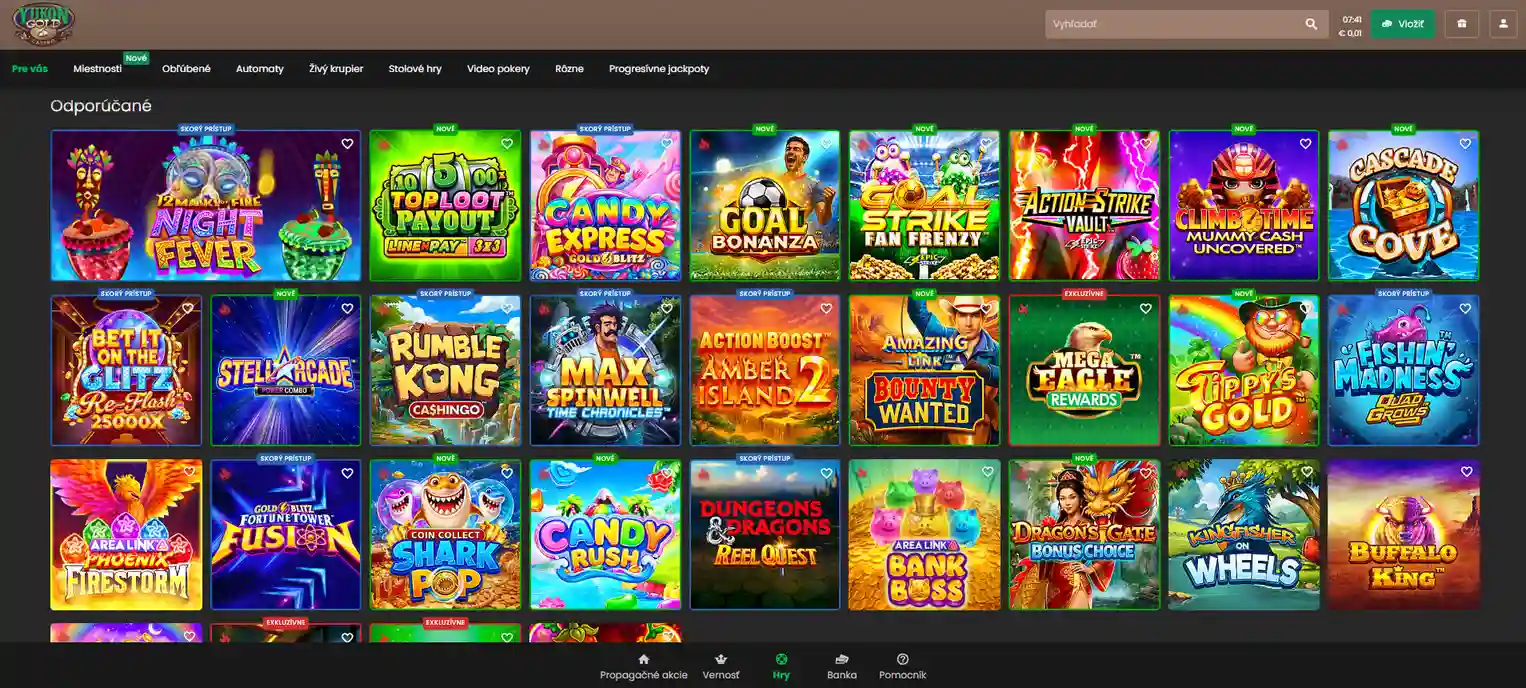Toggle heart on Shark Pop
Image resolution: width=1526 pixels, height=688 pixels.
point(507,472)
